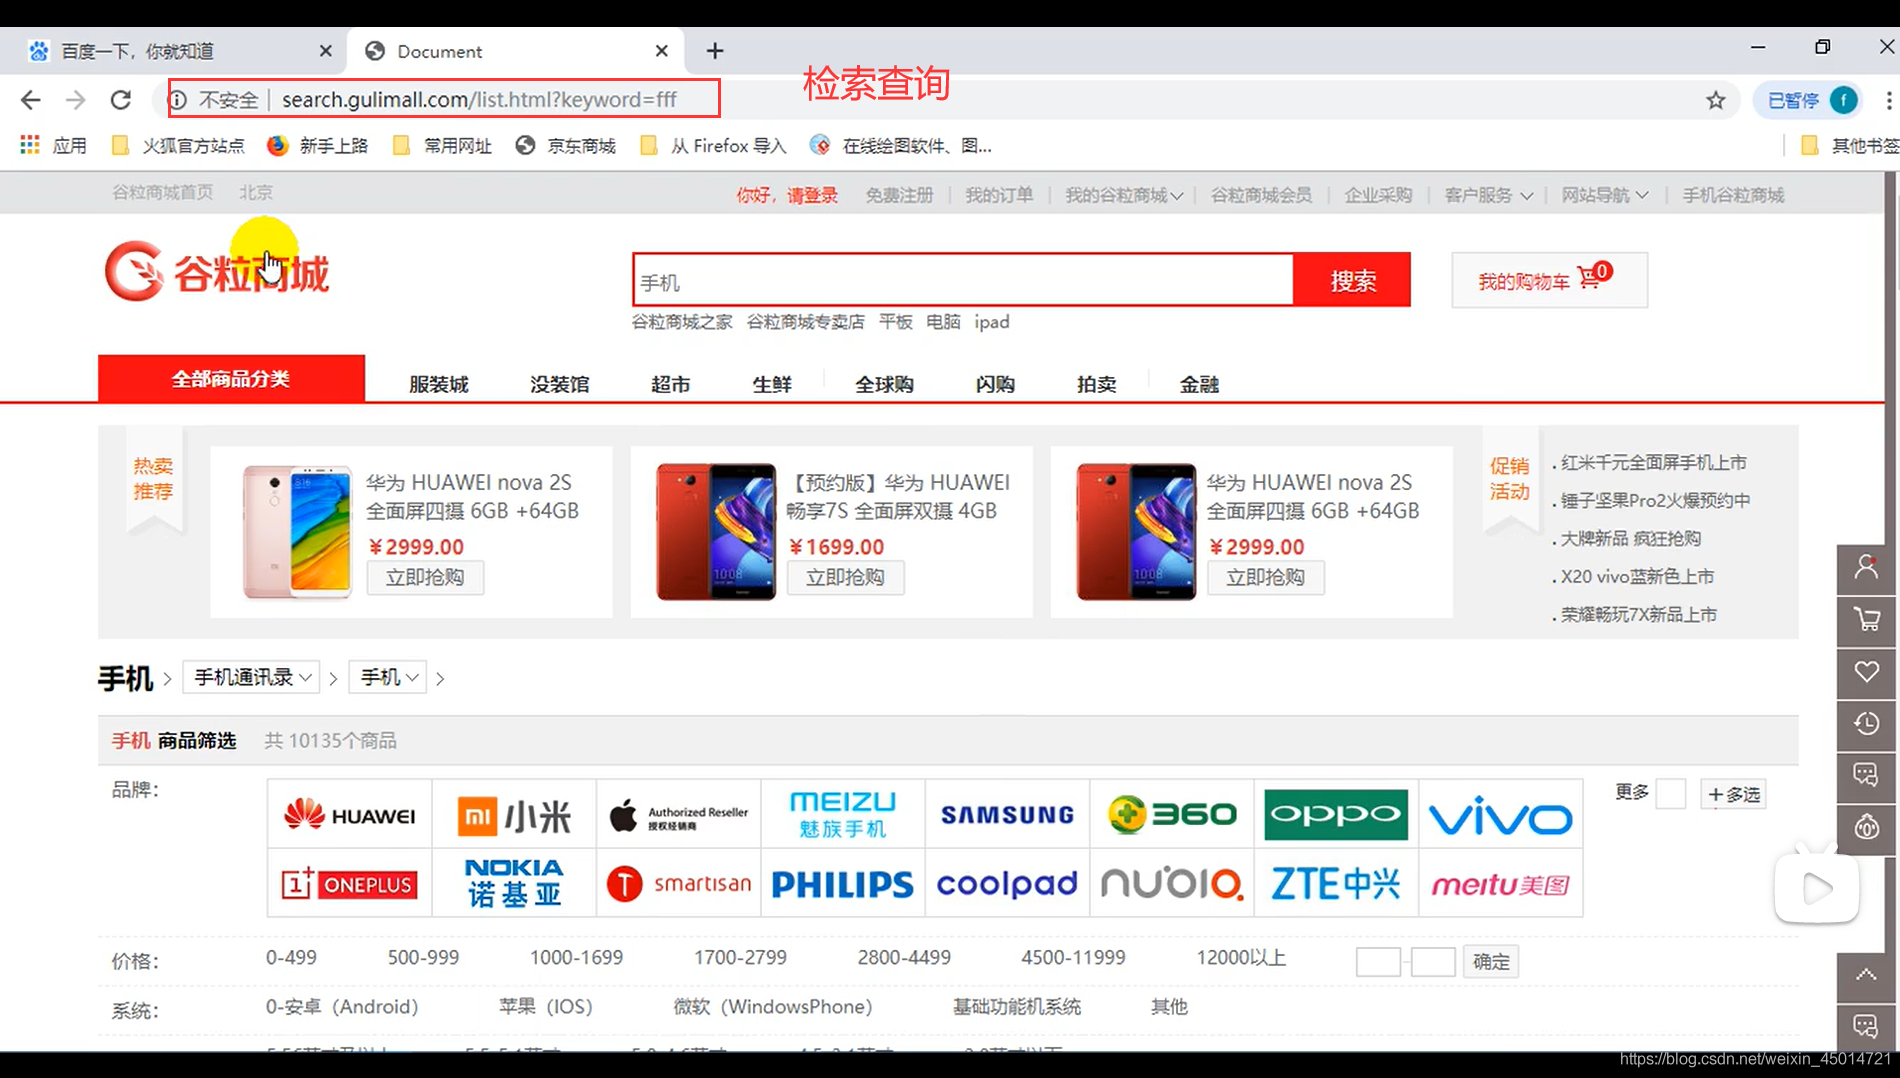
Task: Select the ONEPLUS brand logo
Action: 349,884
